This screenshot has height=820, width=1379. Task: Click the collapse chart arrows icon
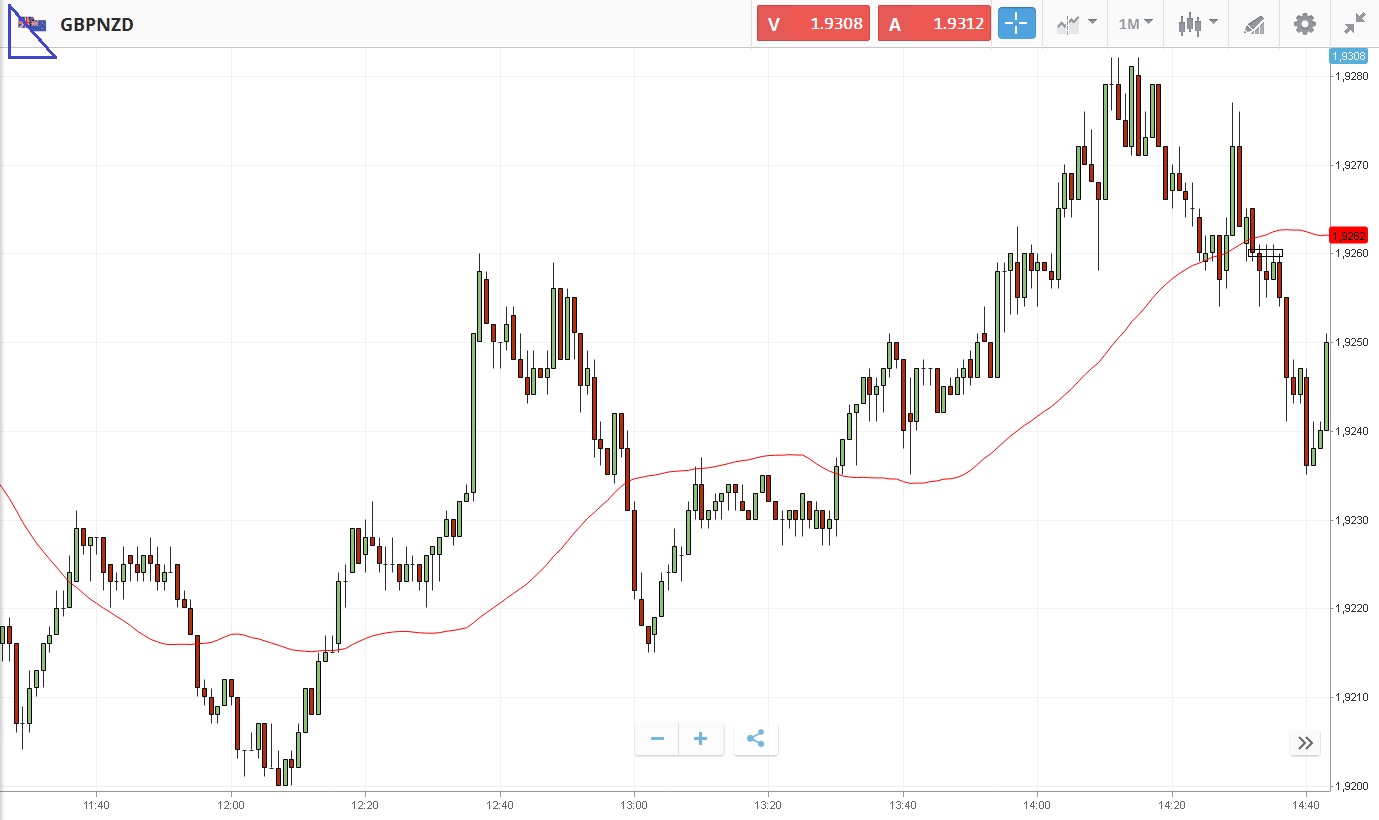pos(1354,24)
